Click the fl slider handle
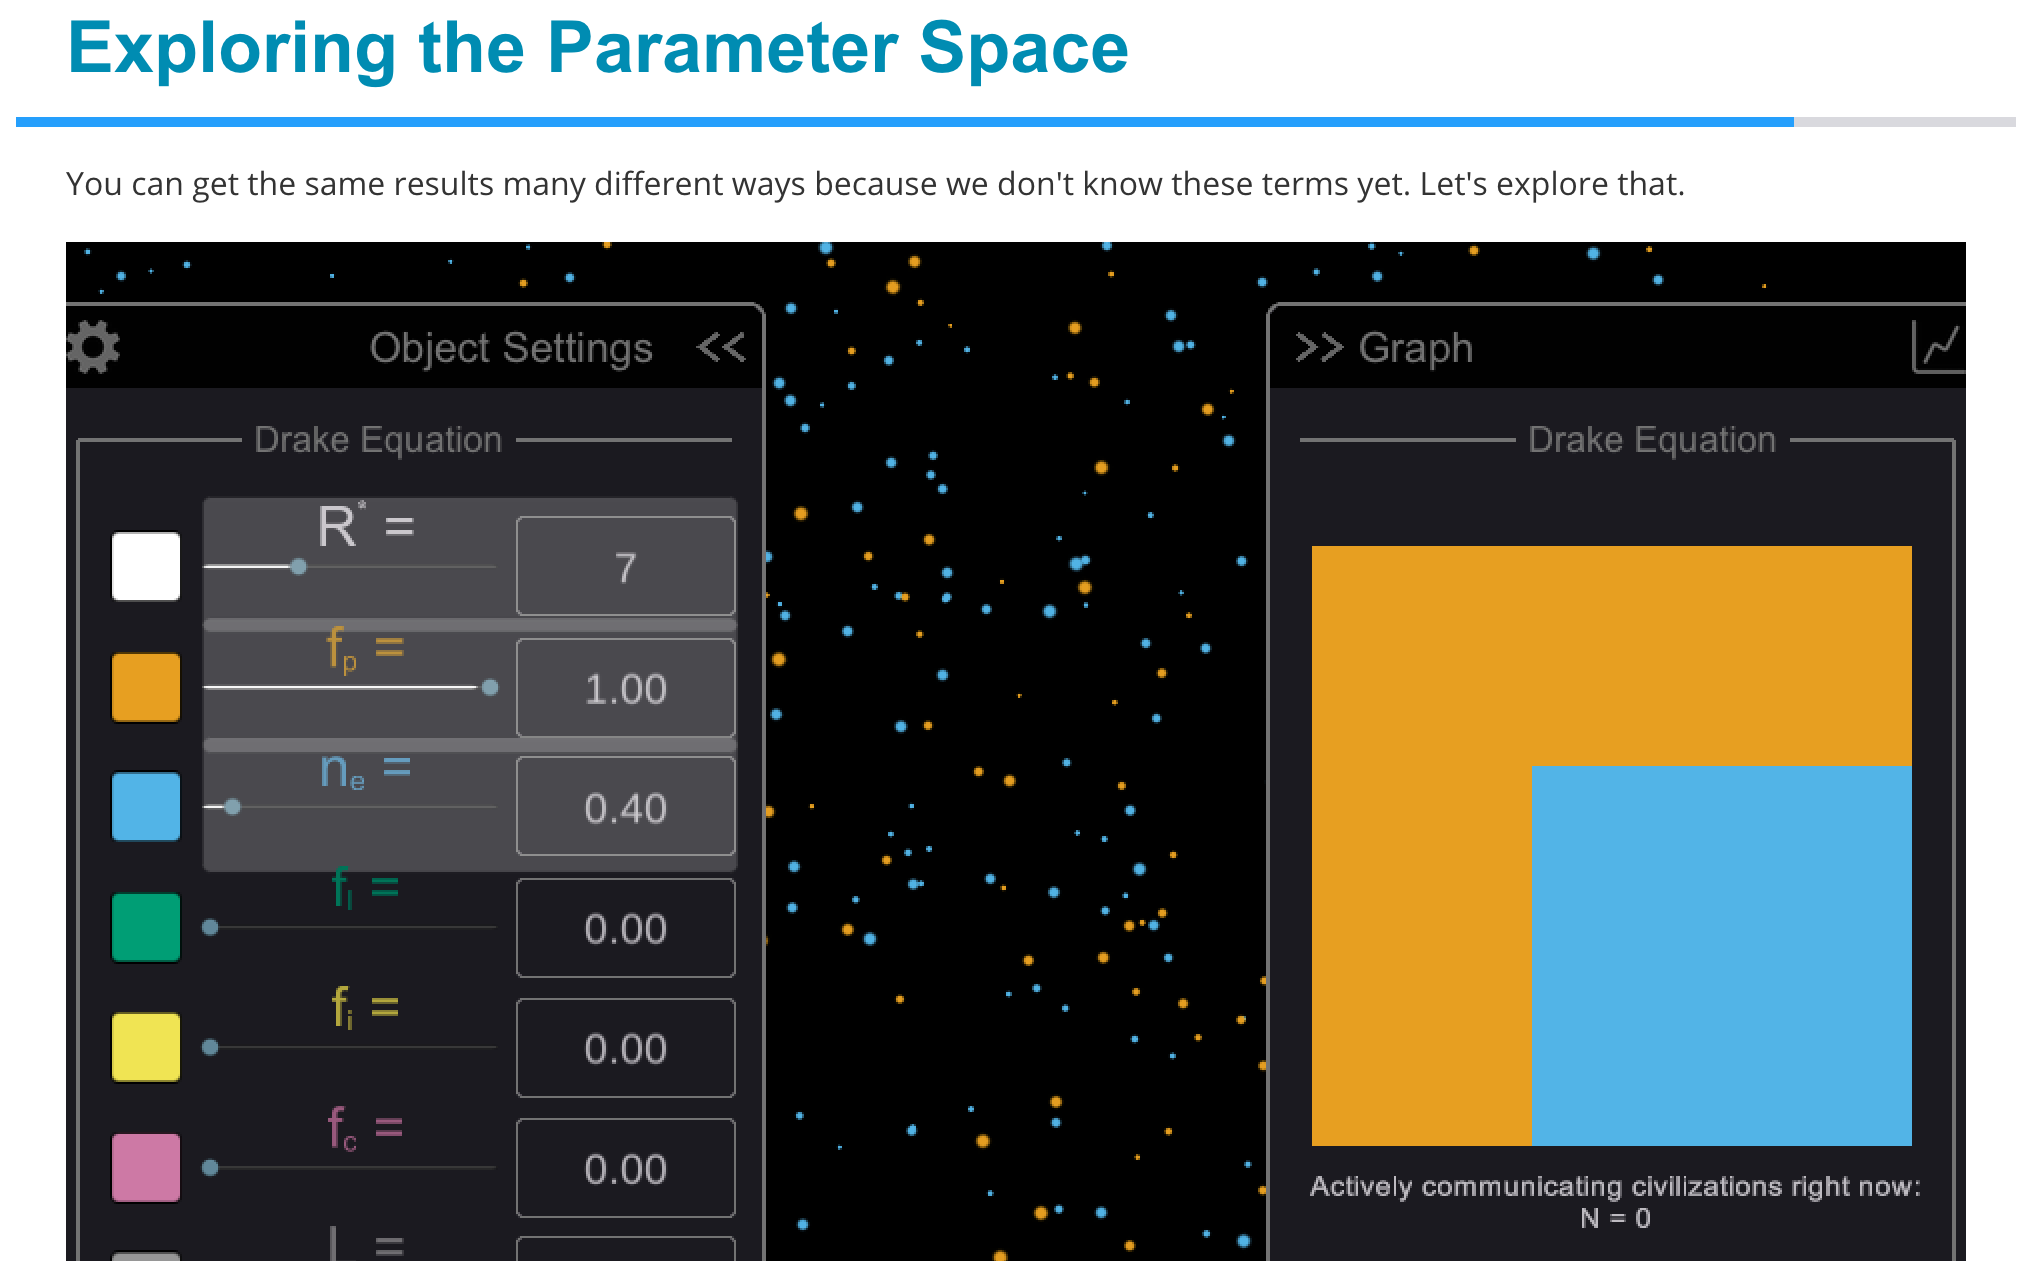The height and width of the screenshot is (1261, 2019). (x=210, y=927)
